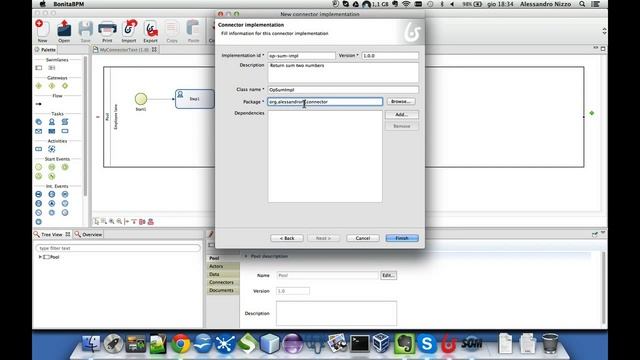The height and width of the screenshot is (360, 640).
Task: Open Spotlight search in menu bar
Action: coord(582,4)
